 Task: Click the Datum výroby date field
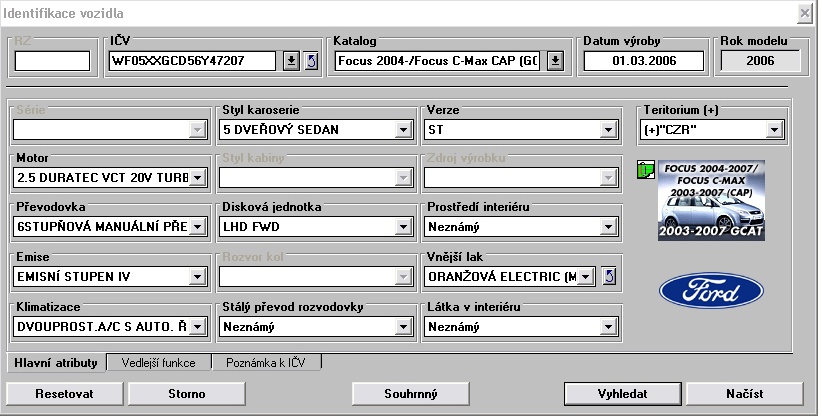[644, 61]
